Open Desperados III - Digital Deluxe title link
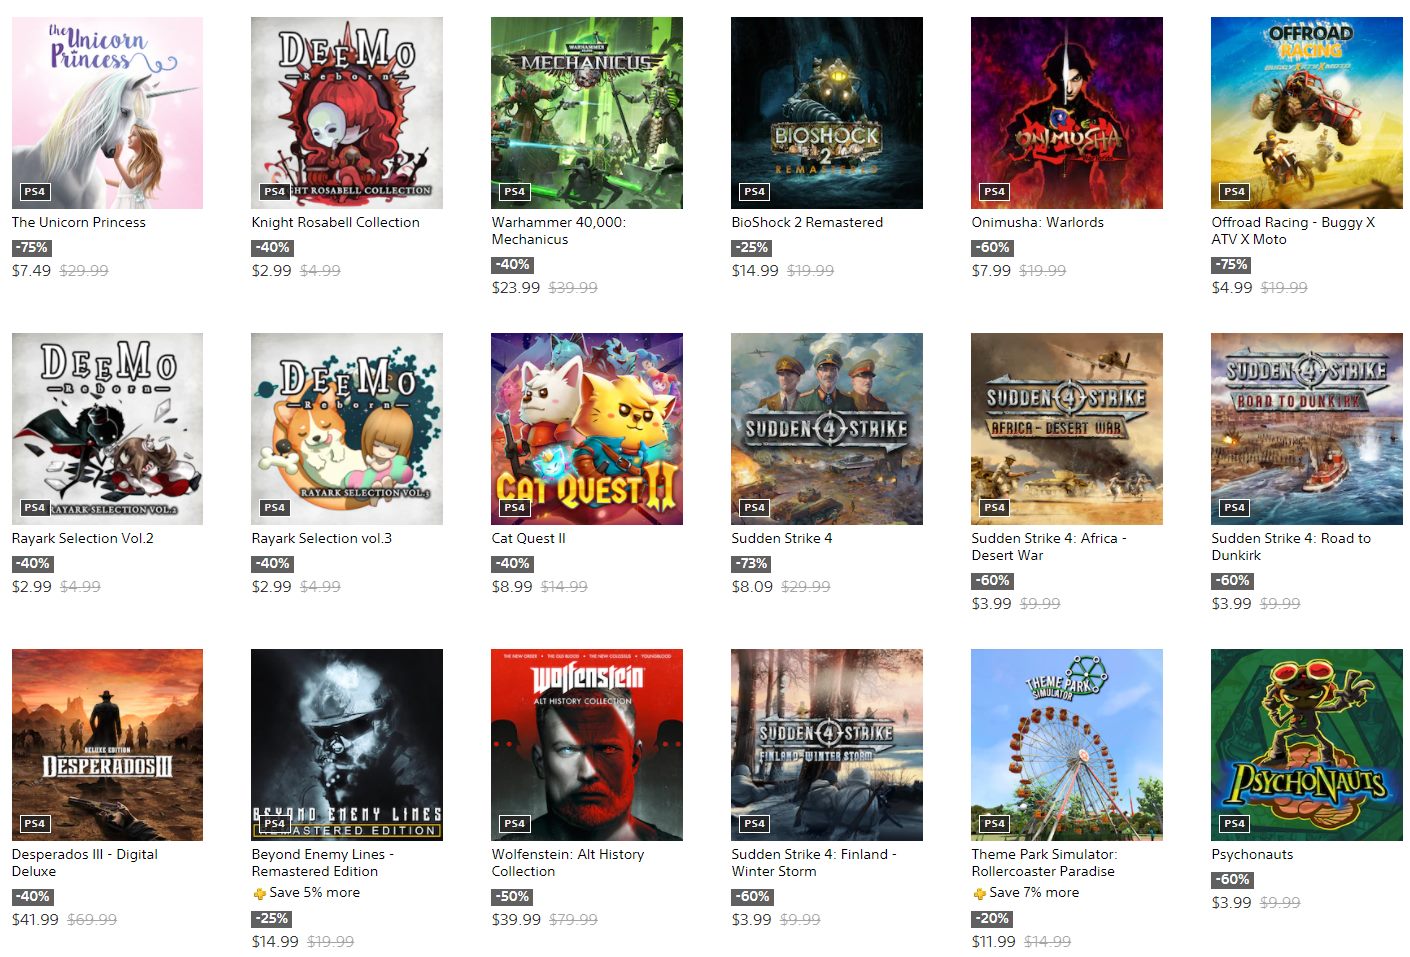Screen dimensions: 1410x957 (85, 863)
